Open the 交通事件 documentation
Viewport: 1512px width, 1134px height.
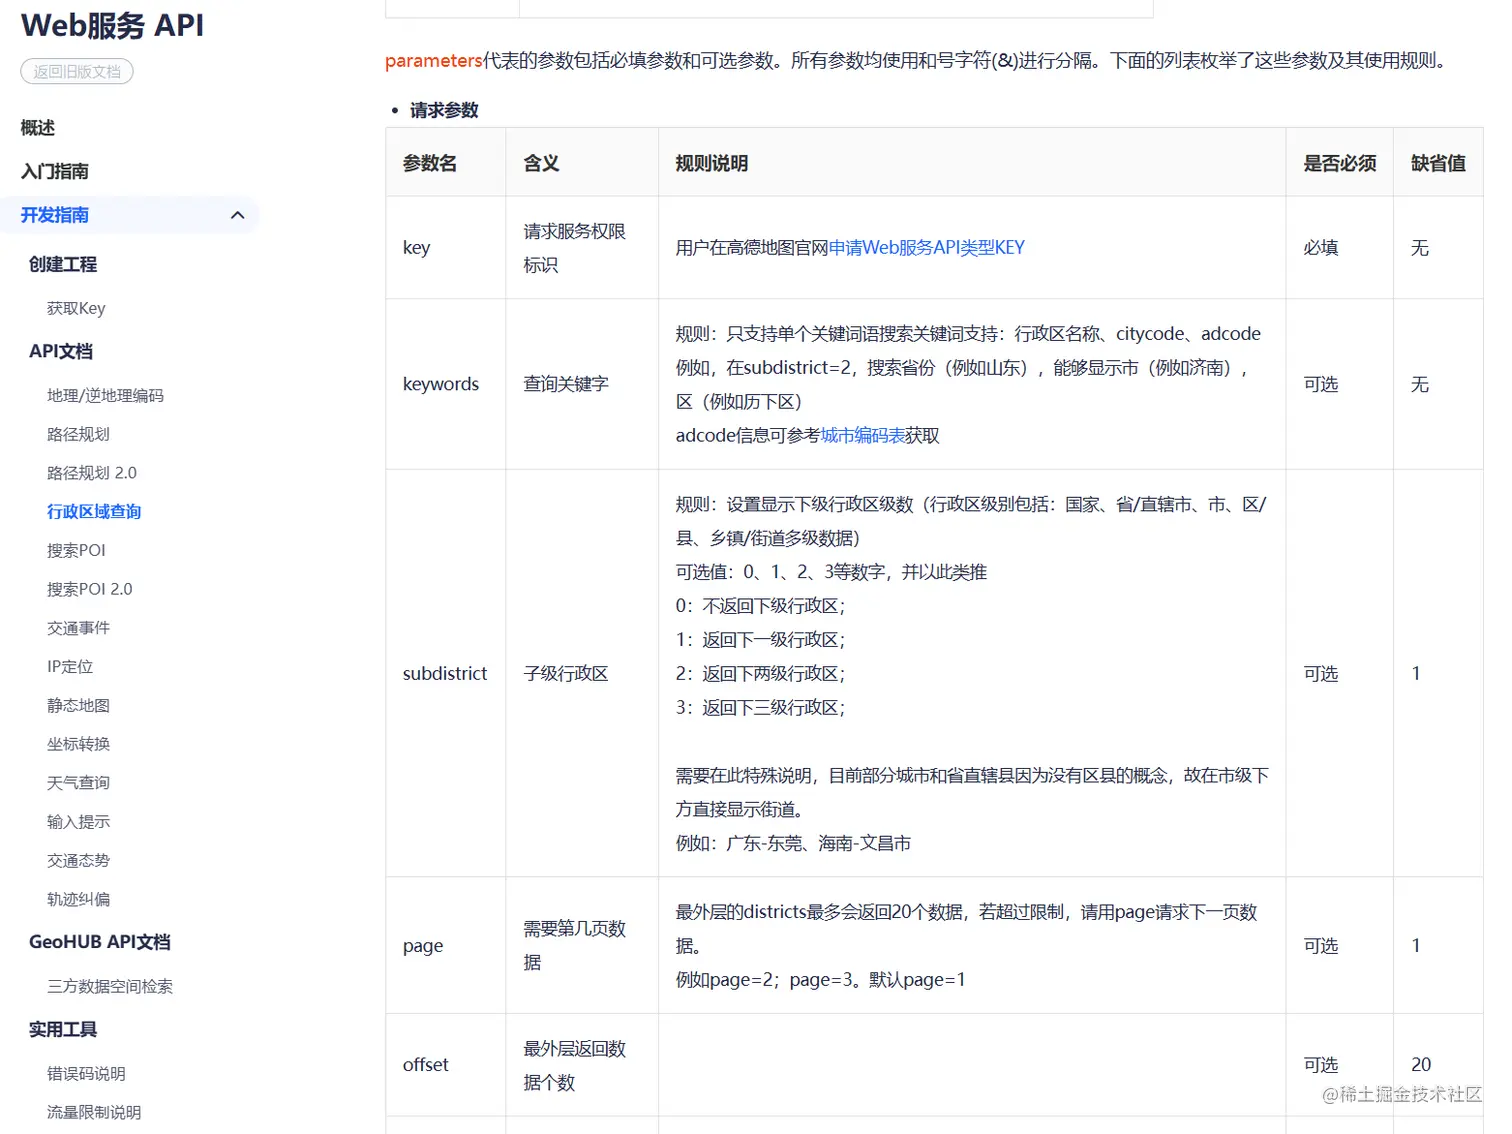pos(78,628)
